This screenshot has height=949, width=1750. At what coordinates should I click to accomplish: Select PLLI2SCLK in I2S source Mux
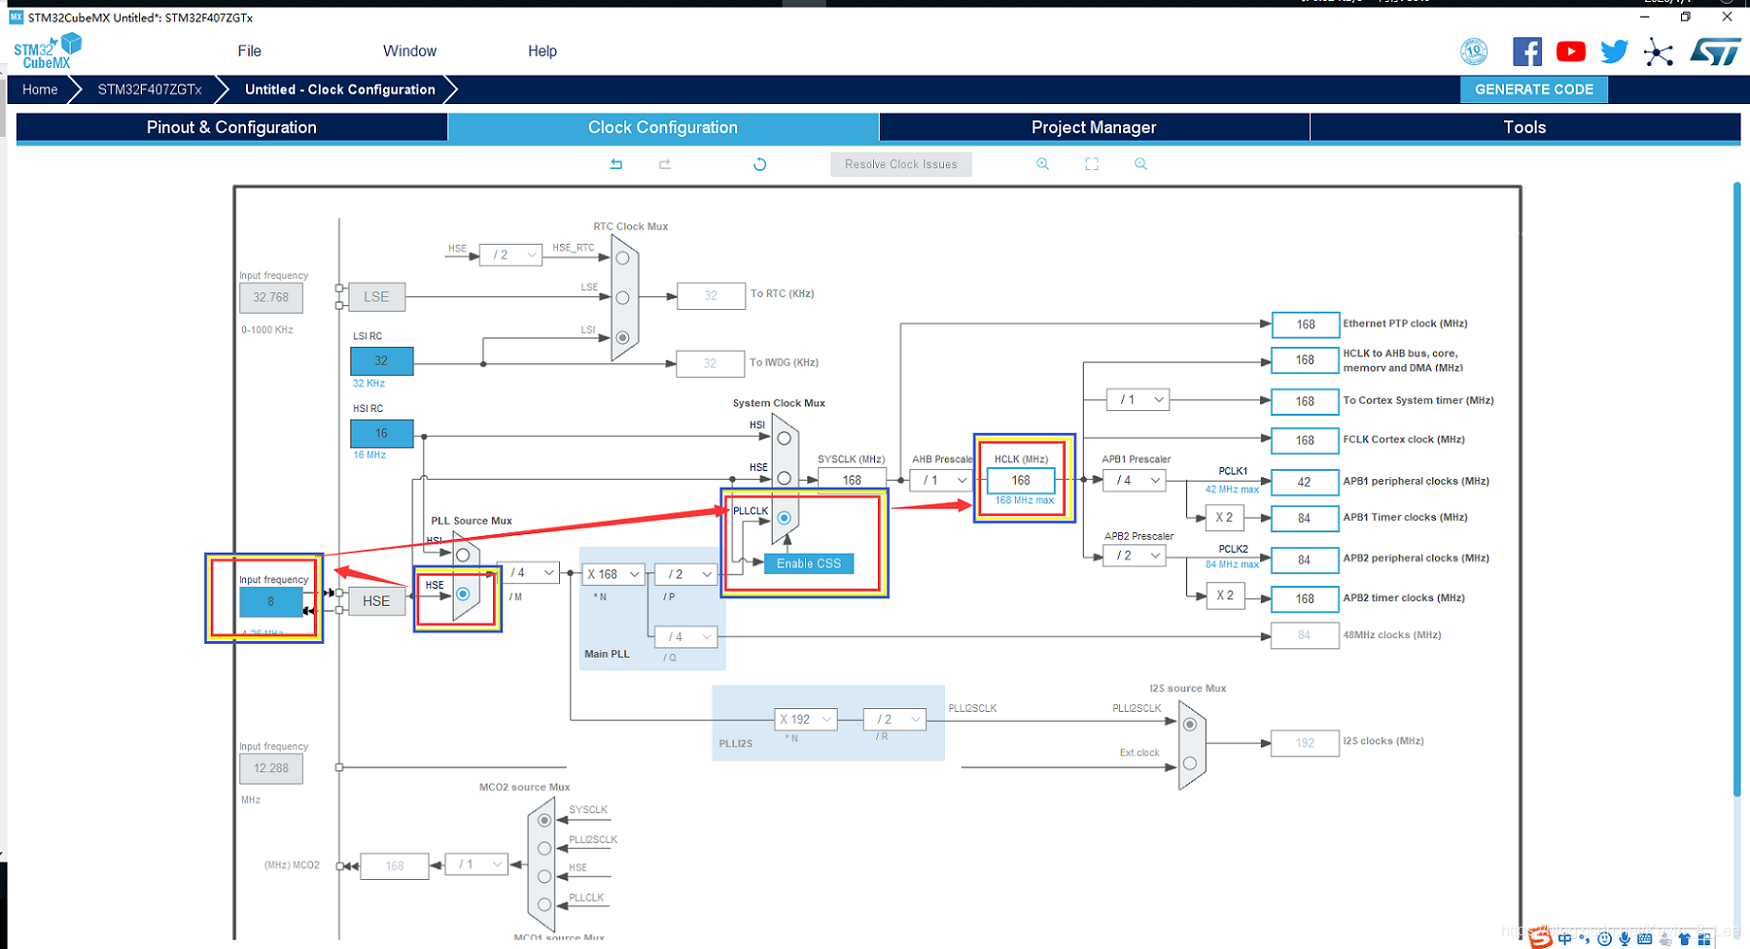(x=1189, y=724)
